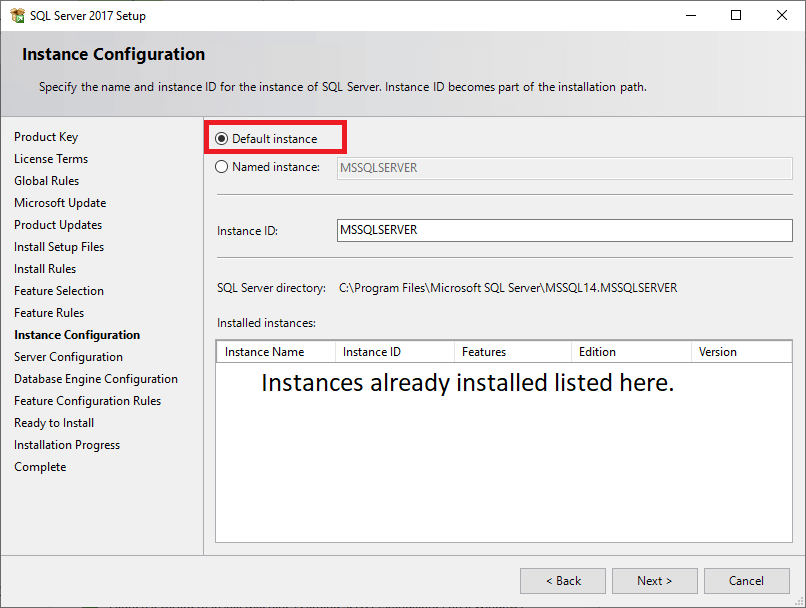Select Microsoft Update in the steps list
The height and width of the screenshot is (608, 806).
pyautogui.click(x=60, y=203)
